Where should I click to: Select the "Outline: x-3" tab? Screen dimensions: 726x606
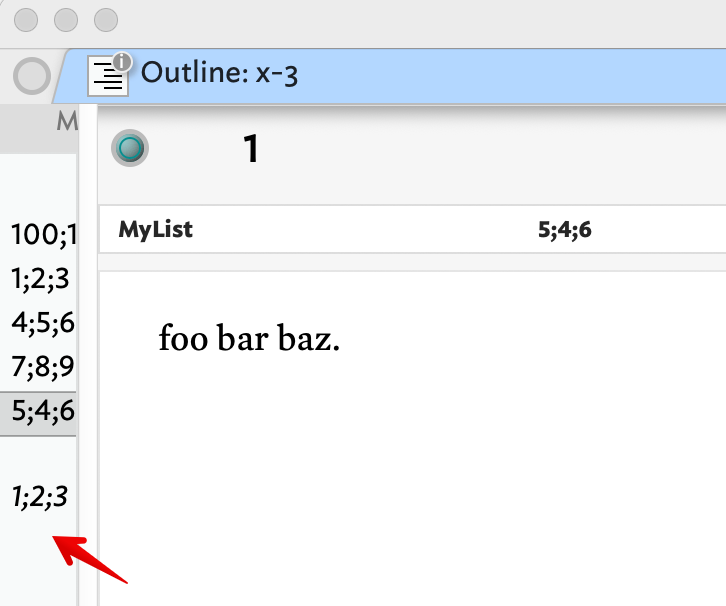220,73
